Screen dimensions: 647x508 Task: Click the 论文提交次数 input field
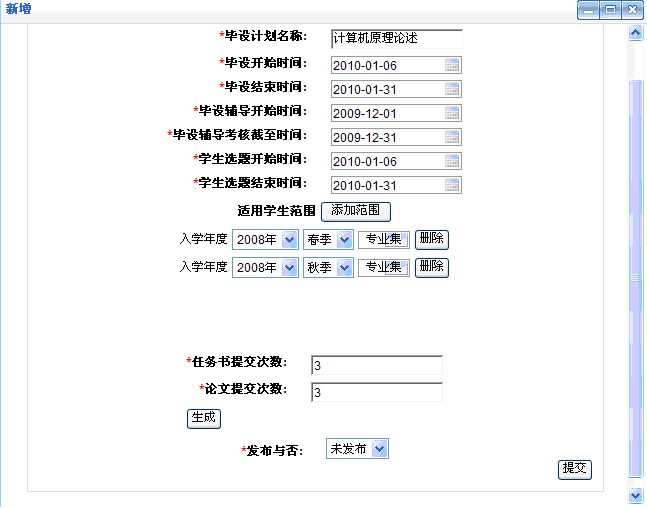[x=377, y=392]
